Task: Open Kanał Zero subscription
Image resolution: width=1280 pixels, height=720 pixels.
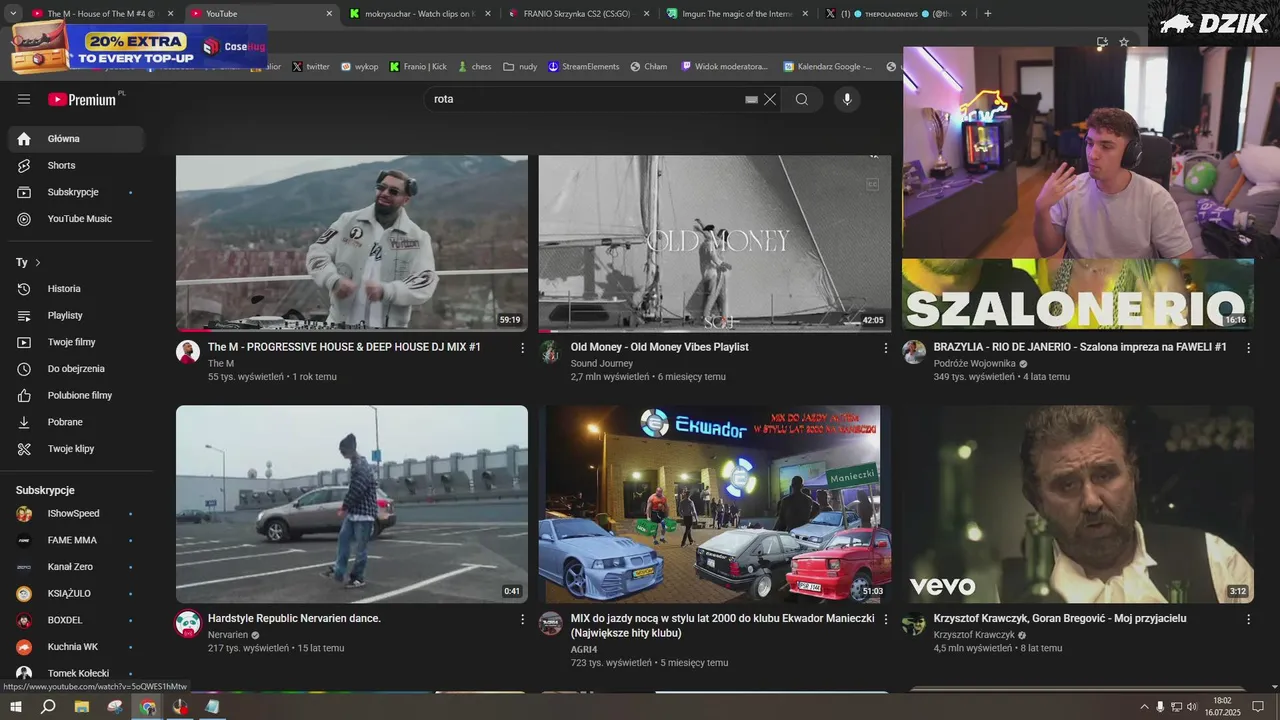Action: pos(76,567)
